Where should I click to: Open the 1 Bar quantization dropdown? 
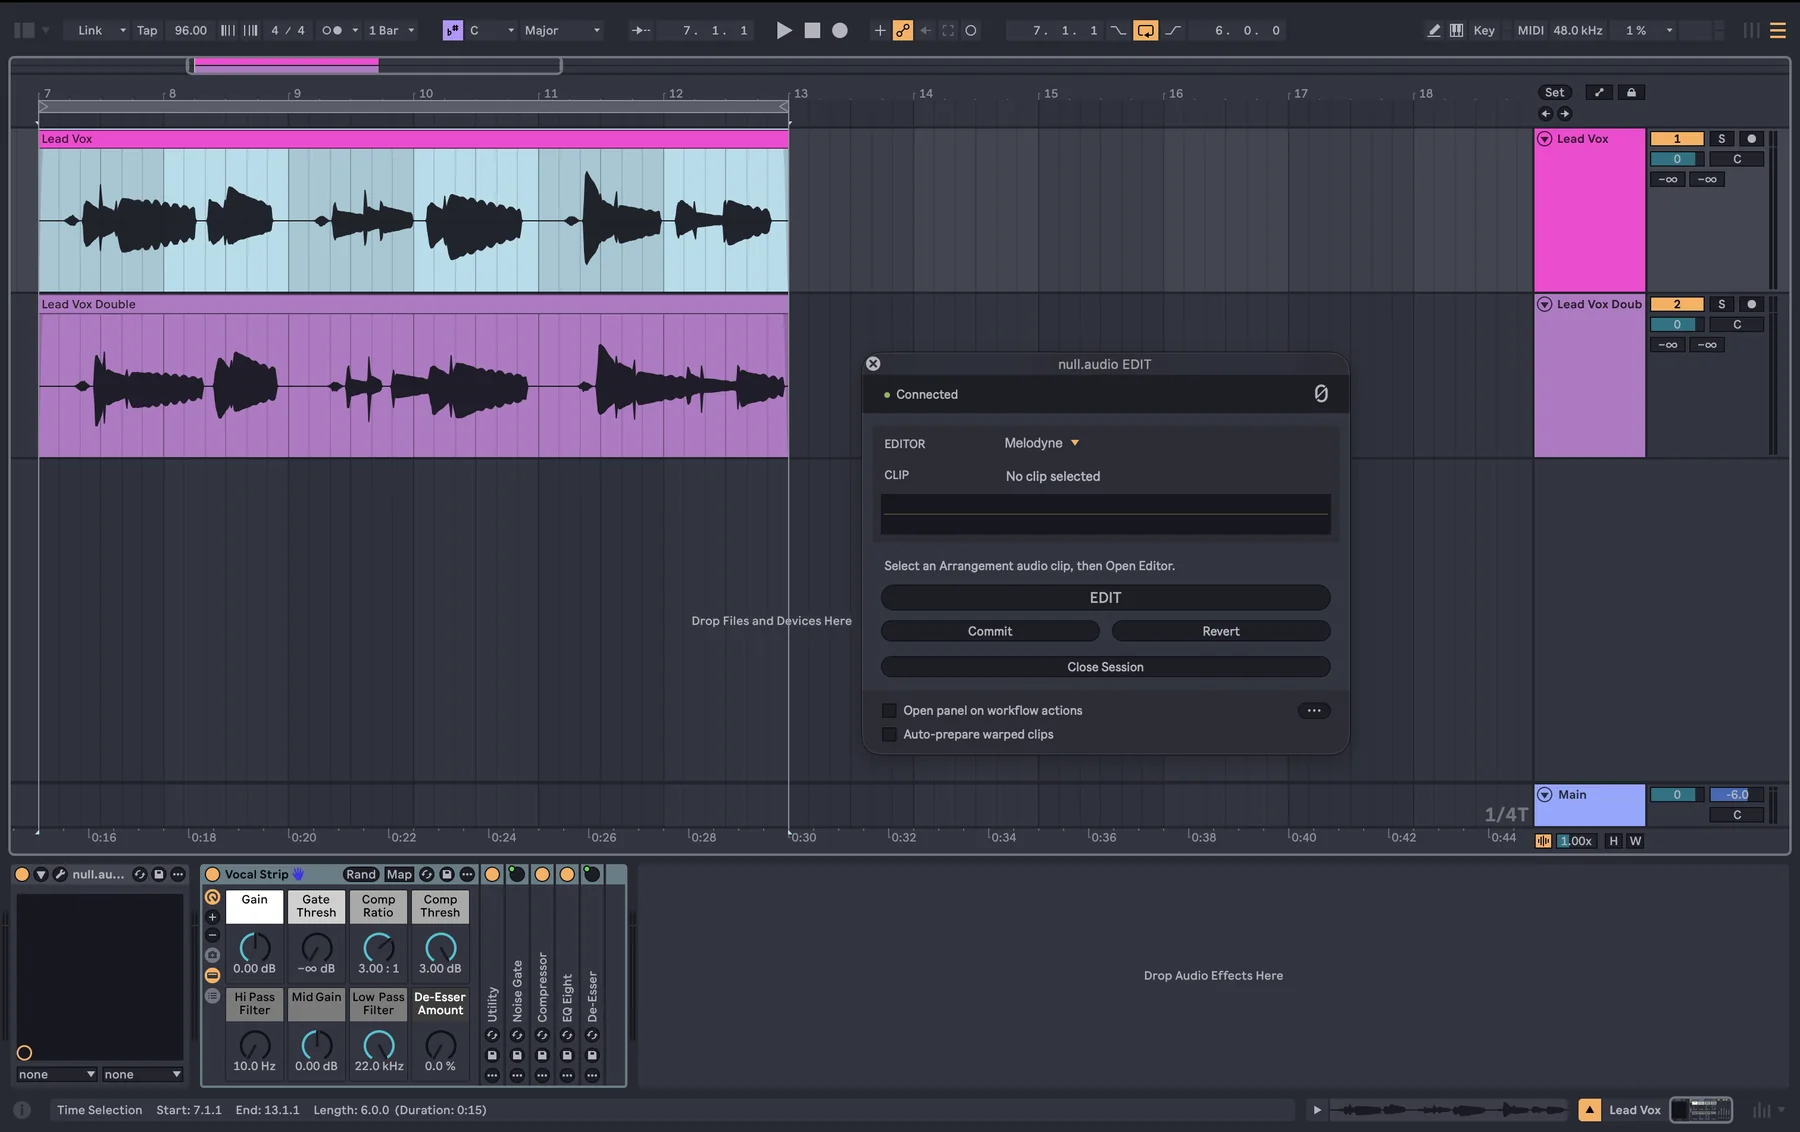tap(391, 30)
